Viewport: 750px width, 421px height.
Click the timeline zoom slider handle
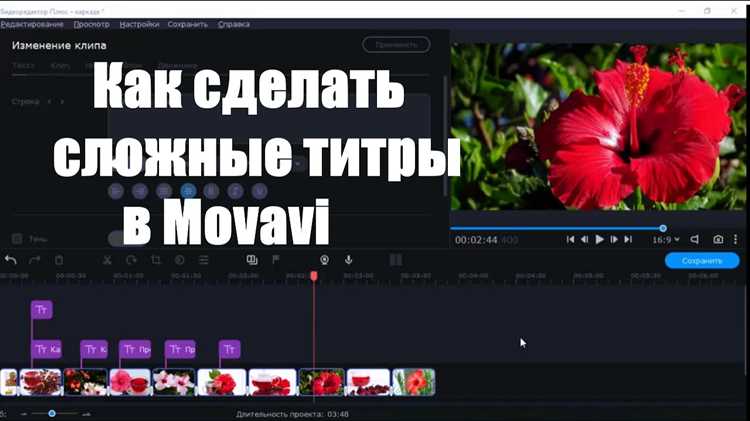52,413
